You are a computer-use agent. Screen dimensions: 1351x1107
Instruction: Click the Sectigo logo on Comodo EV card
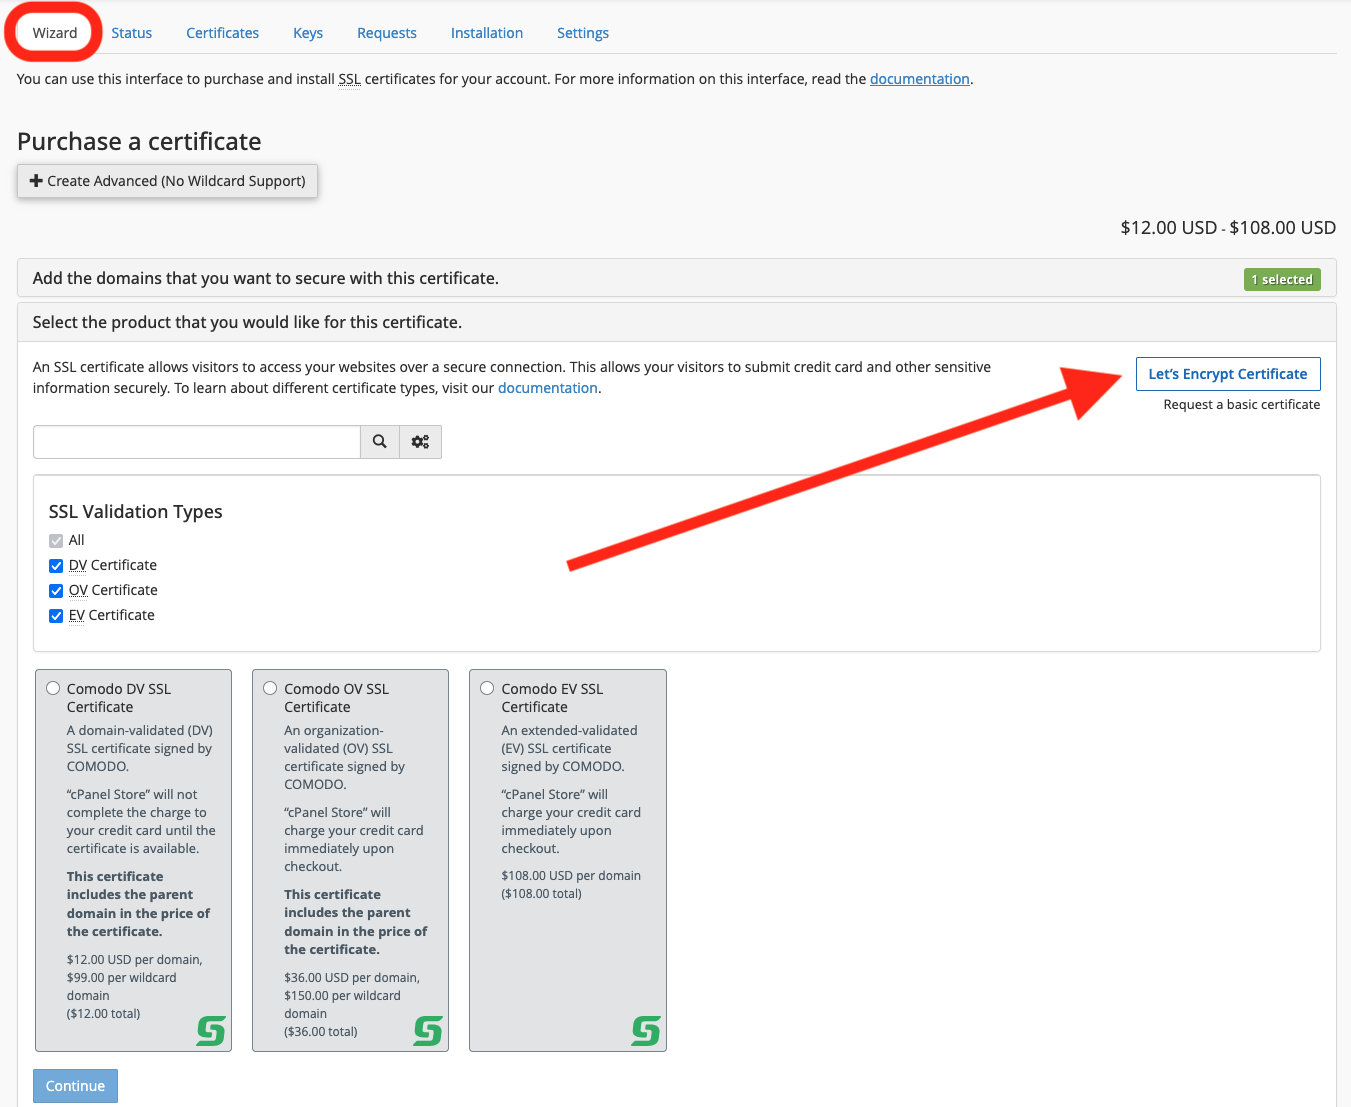point(646,1031)
